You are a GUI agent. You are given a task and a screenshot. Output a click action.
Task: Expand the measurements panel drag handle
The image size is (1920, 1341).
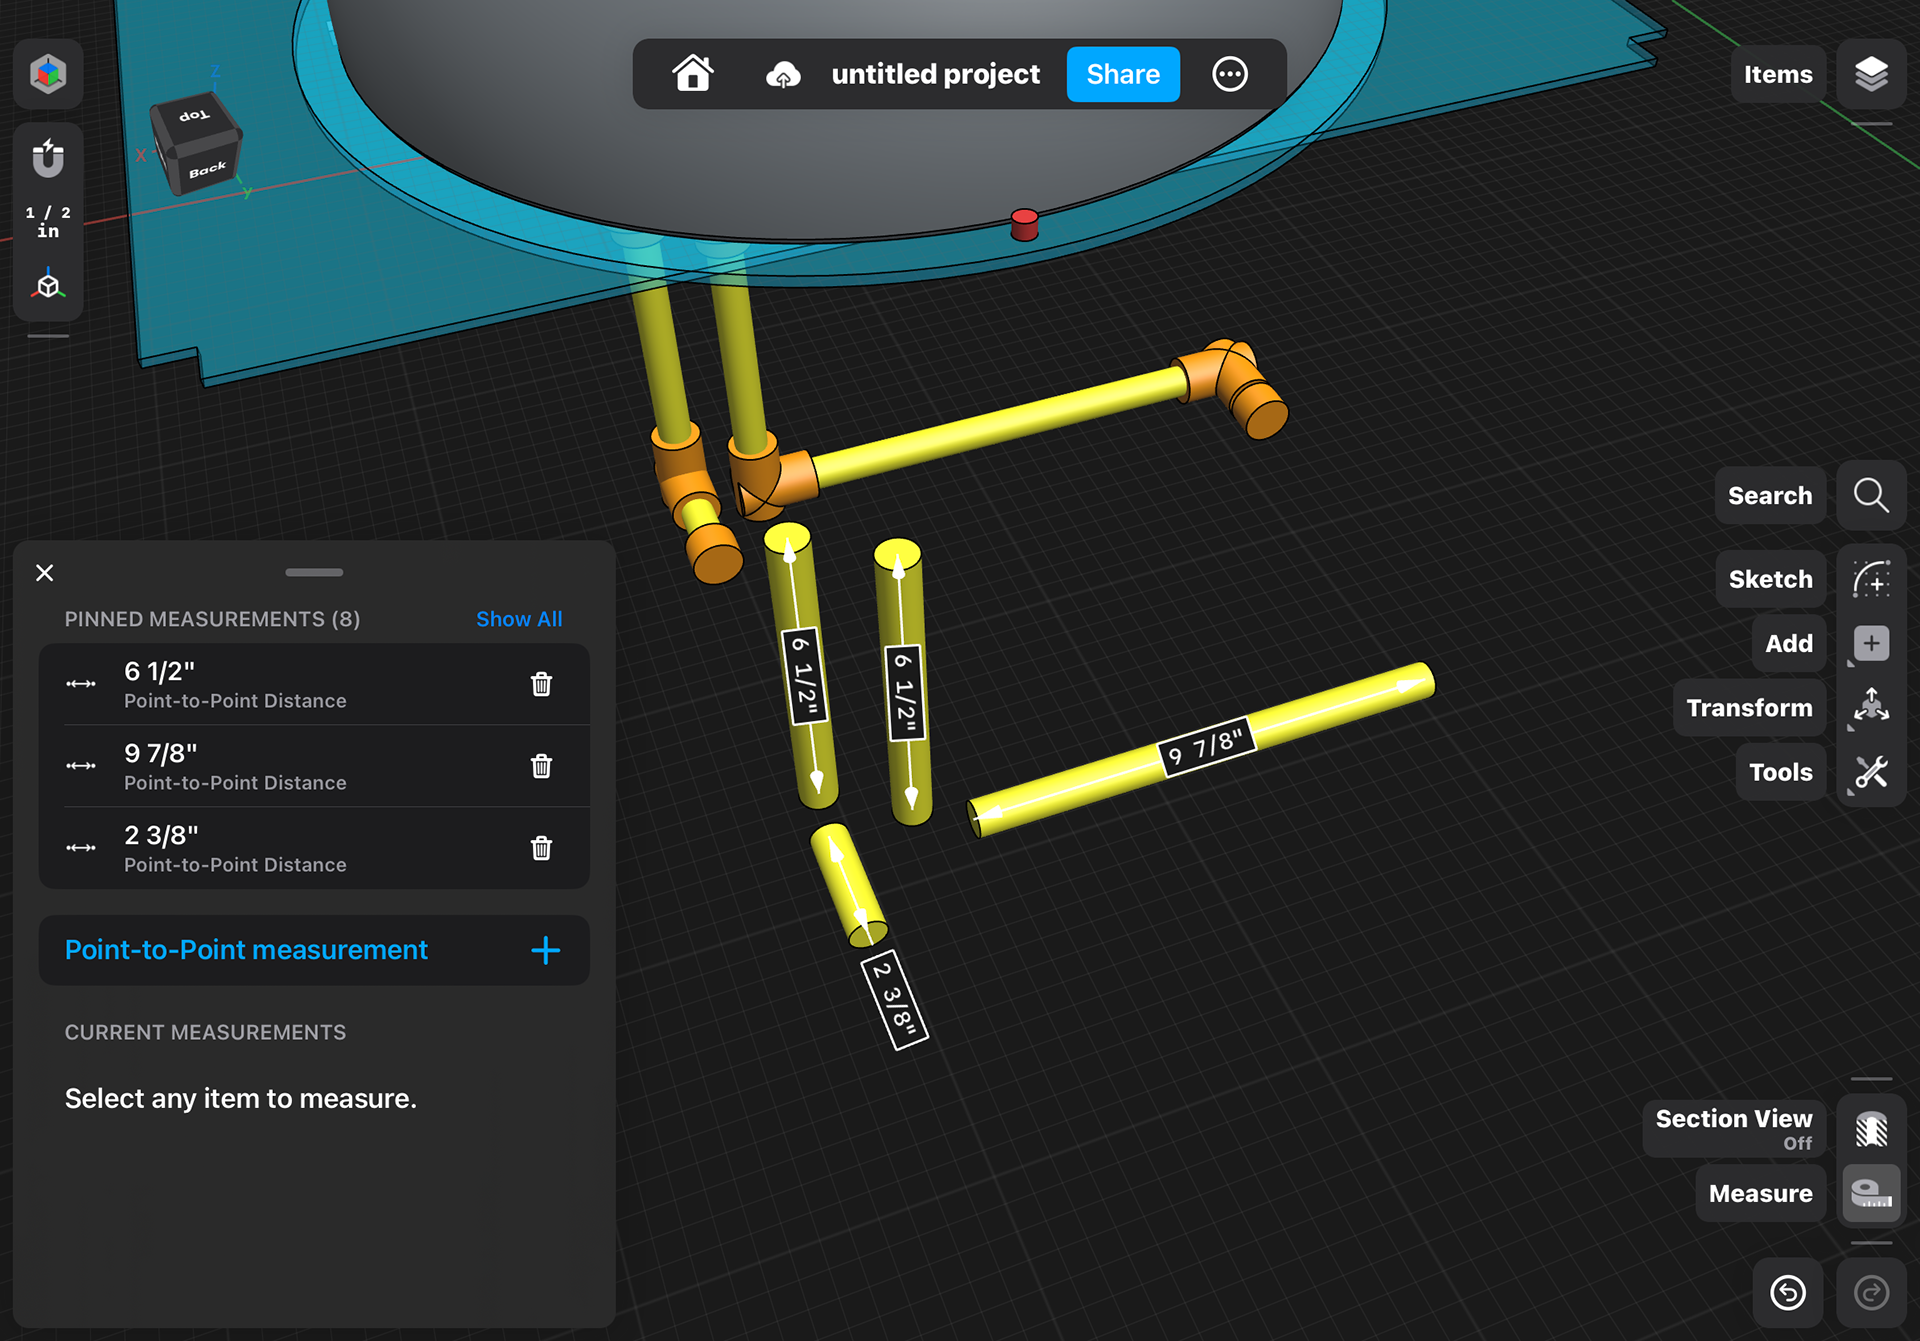pos(314,572)
